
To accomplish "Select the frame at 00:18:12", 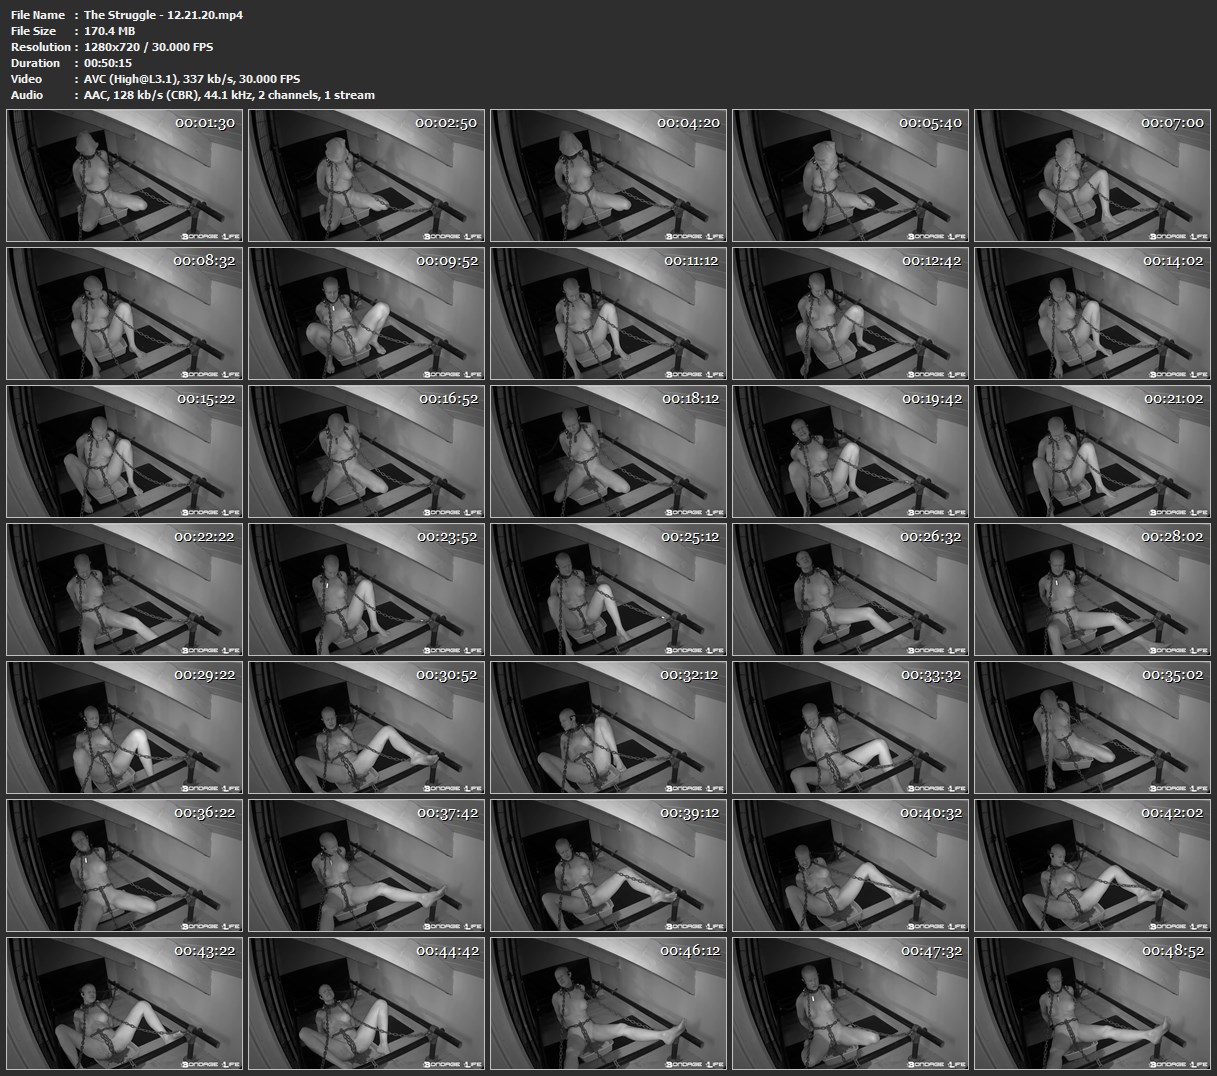I will [608, 451].
